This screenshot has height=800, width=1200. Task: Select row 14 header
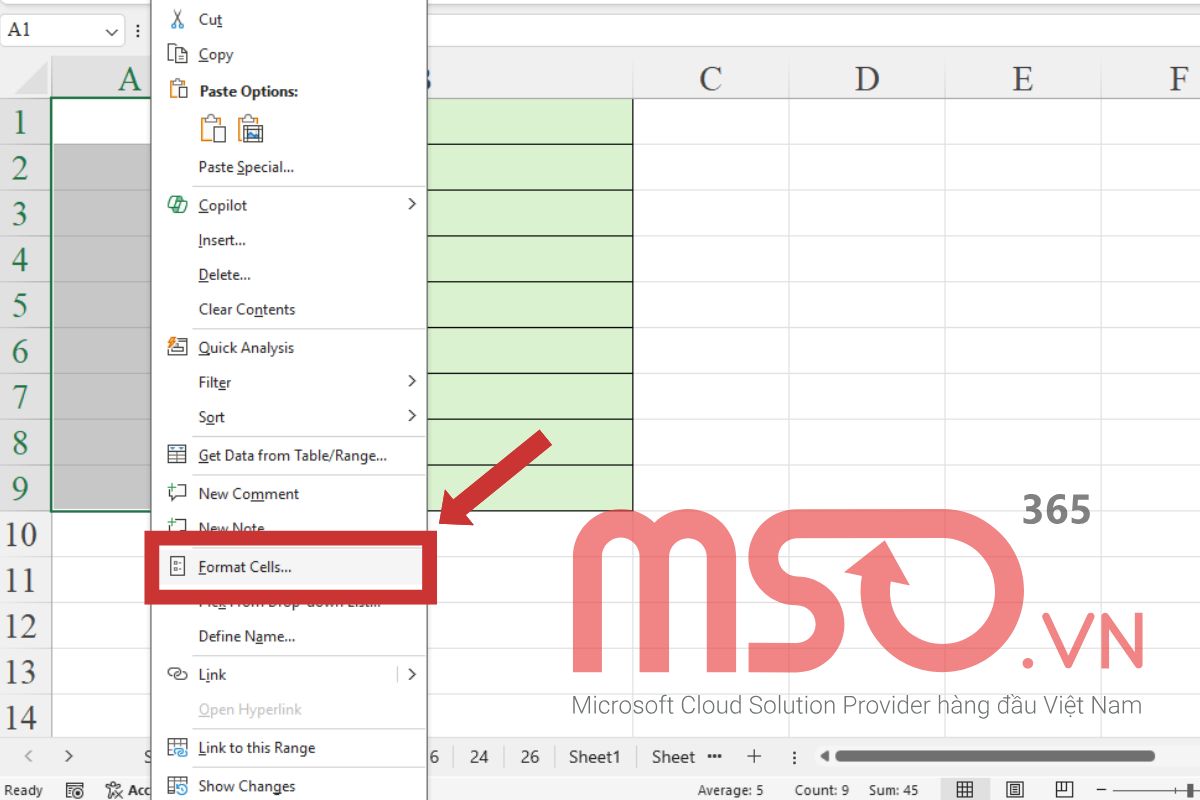pyautogui.click(x=25, y=717)
